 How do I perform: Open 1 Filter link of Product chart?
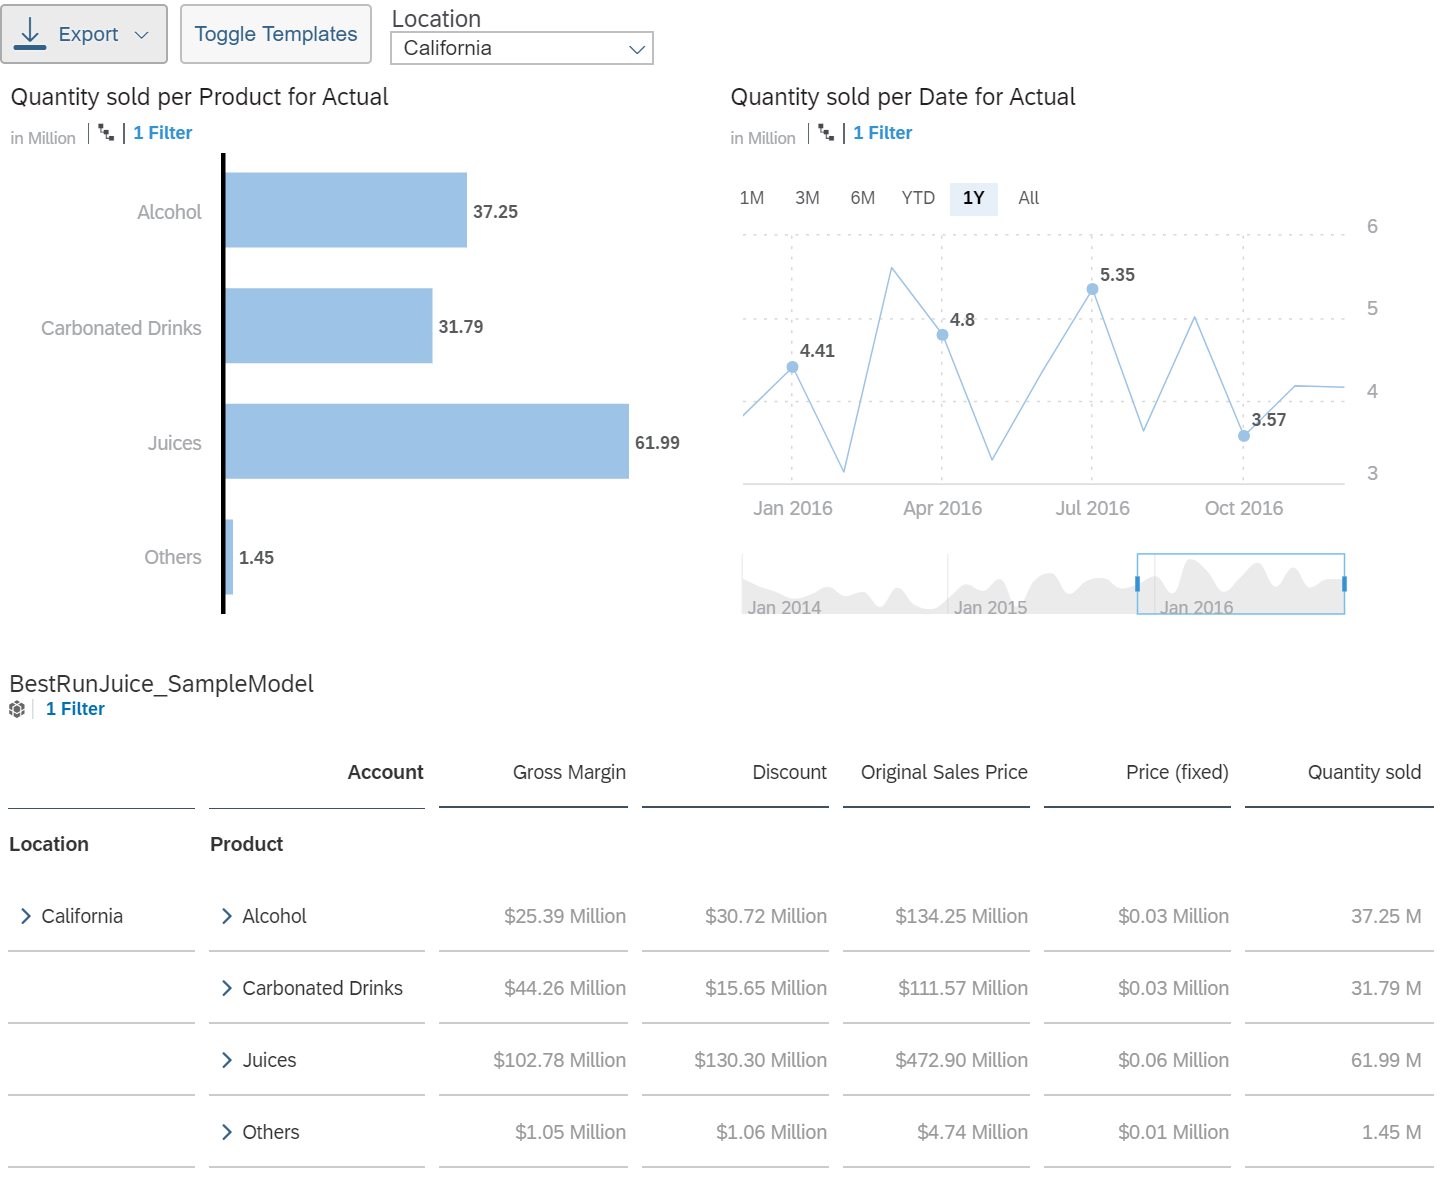point(163,133)
